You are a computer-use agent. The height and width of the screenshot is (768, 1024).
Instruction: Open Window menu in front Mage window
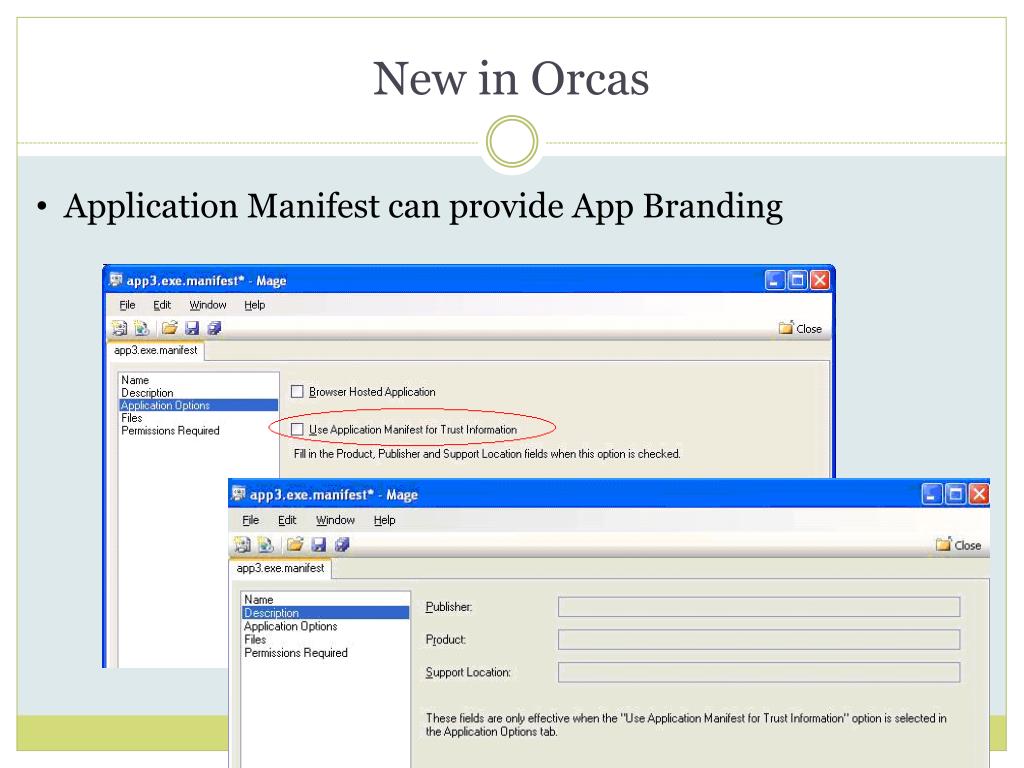(x=336, y=520)
